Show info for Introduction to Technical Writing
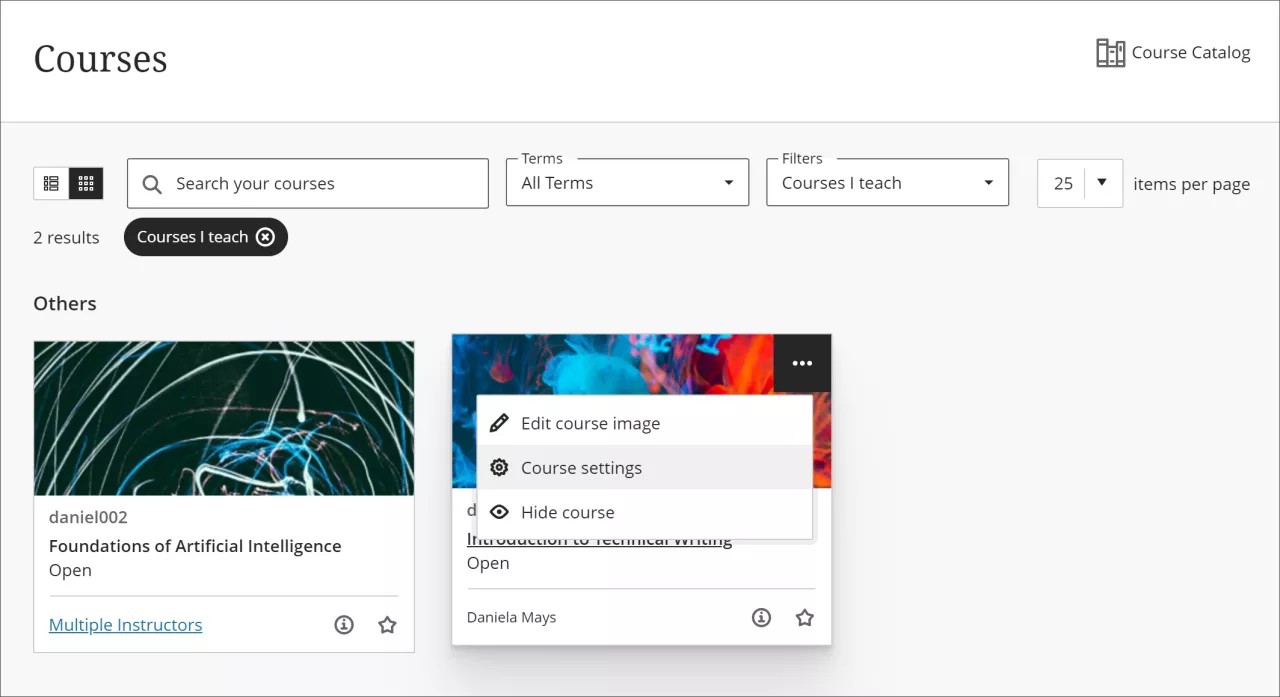This screenshot has width=1280, height=697. tap(761, 618)
